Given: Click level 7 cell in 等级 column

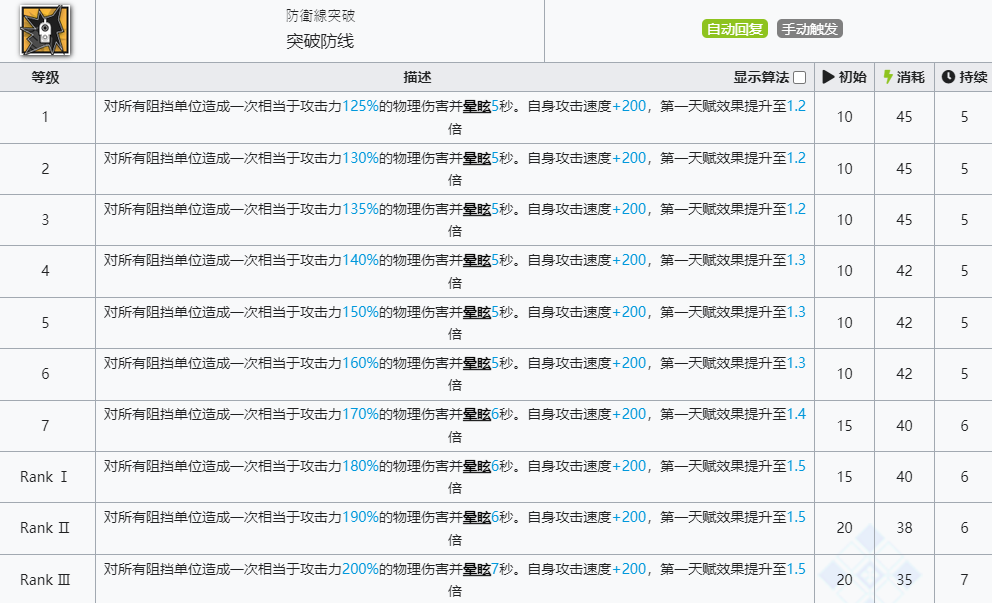Looking at the screenshot, I should click(46, 426).
